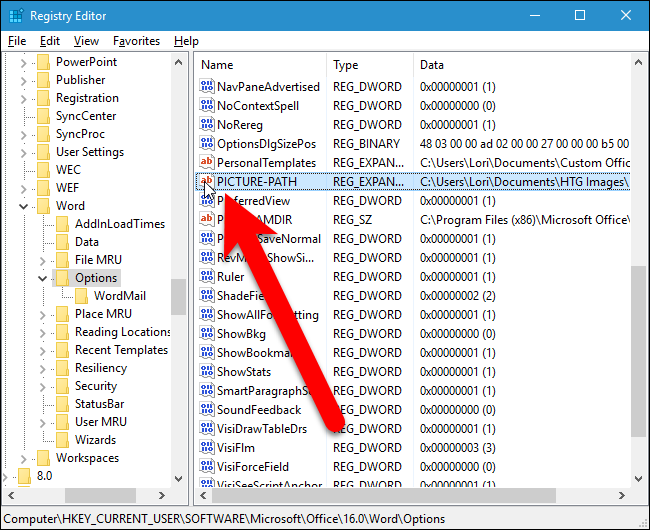Viewport: 650px width, 530px height.
Task: Click the Publisher key folder icon
Action: point(44,80)
